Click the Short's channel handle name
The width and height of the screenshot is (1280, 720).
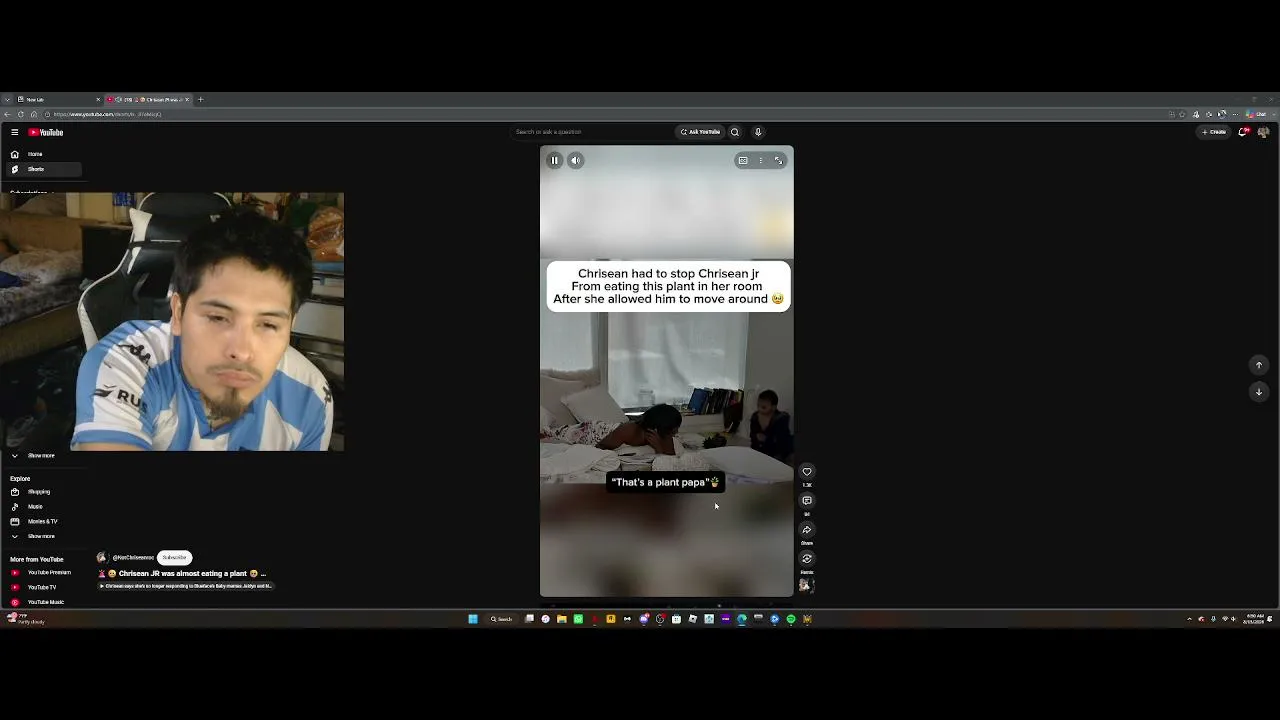[x=133, y=558]
